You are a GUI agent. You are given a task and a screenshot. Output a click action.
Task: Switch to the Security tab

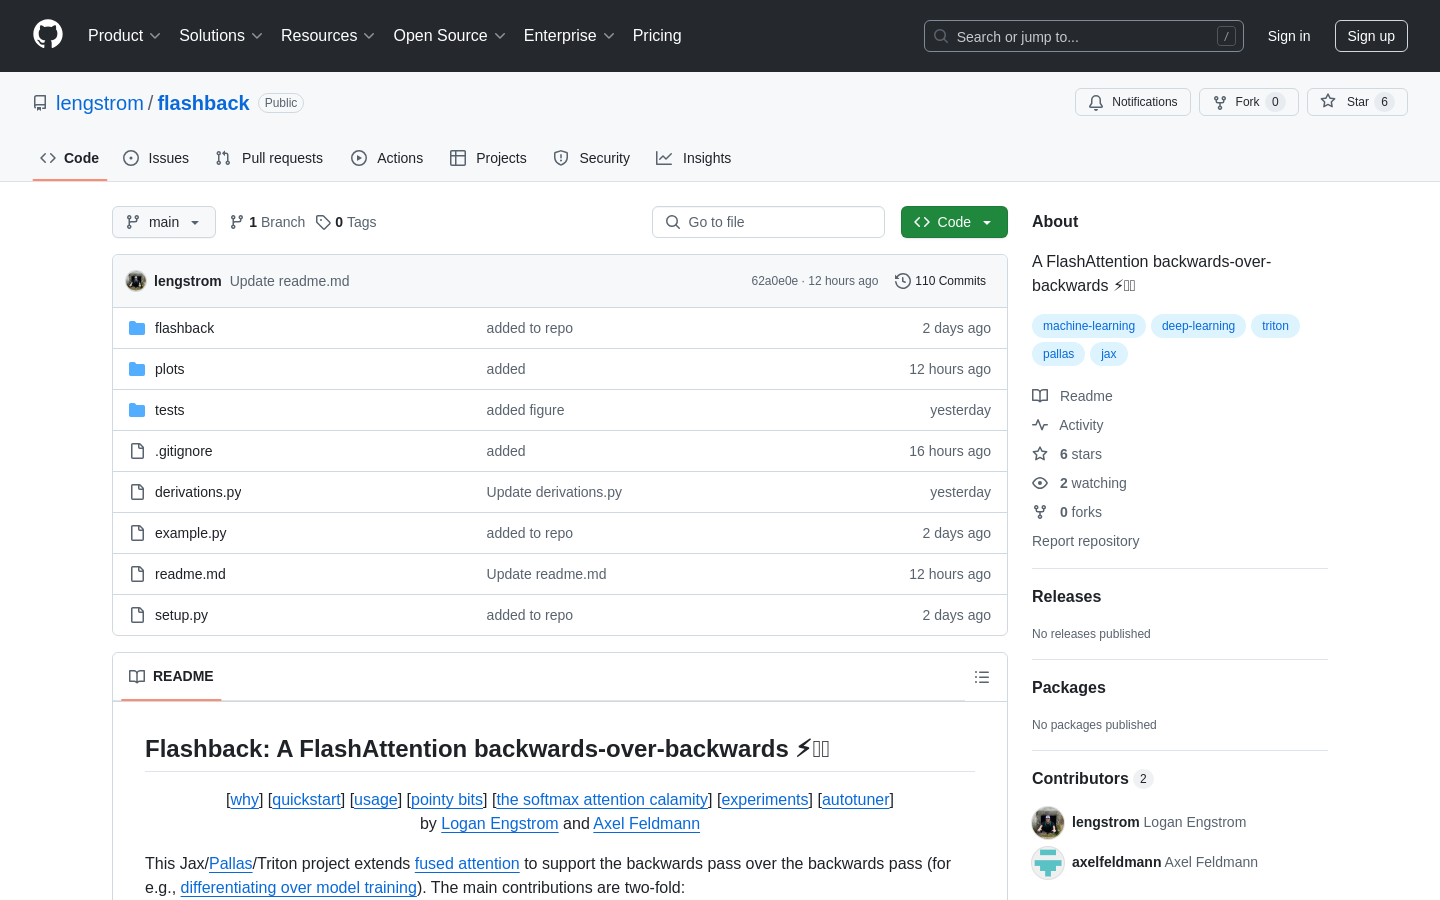point(591,158)
